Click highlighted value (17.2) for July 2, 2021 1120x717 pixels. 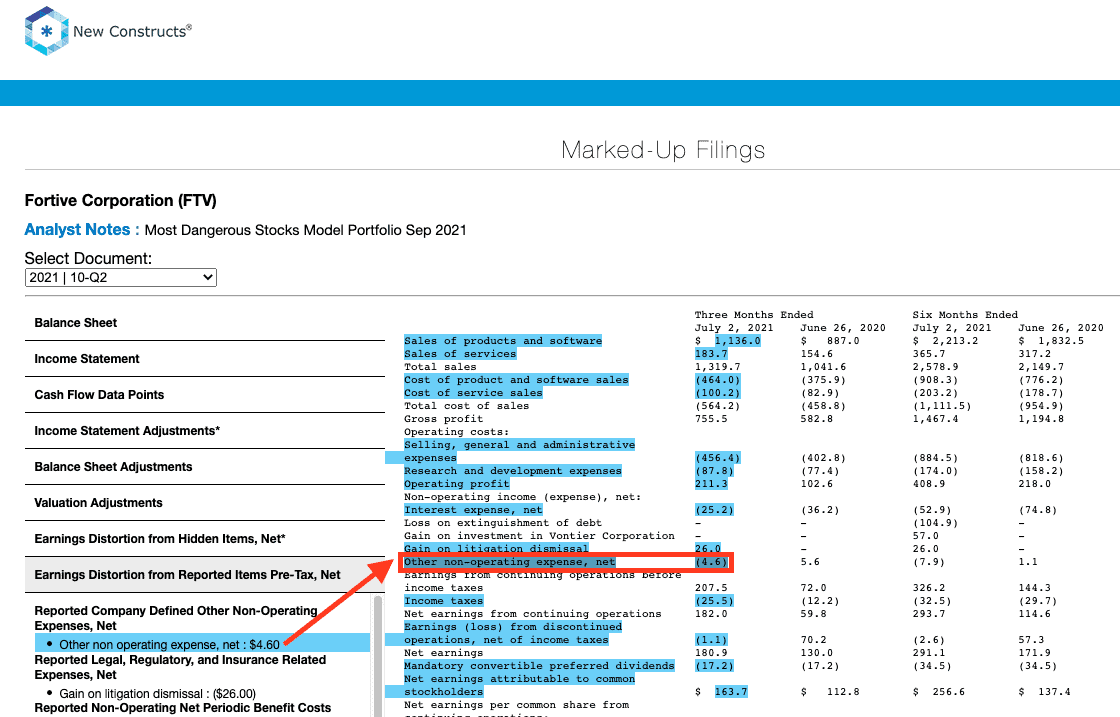pos(714,666)
